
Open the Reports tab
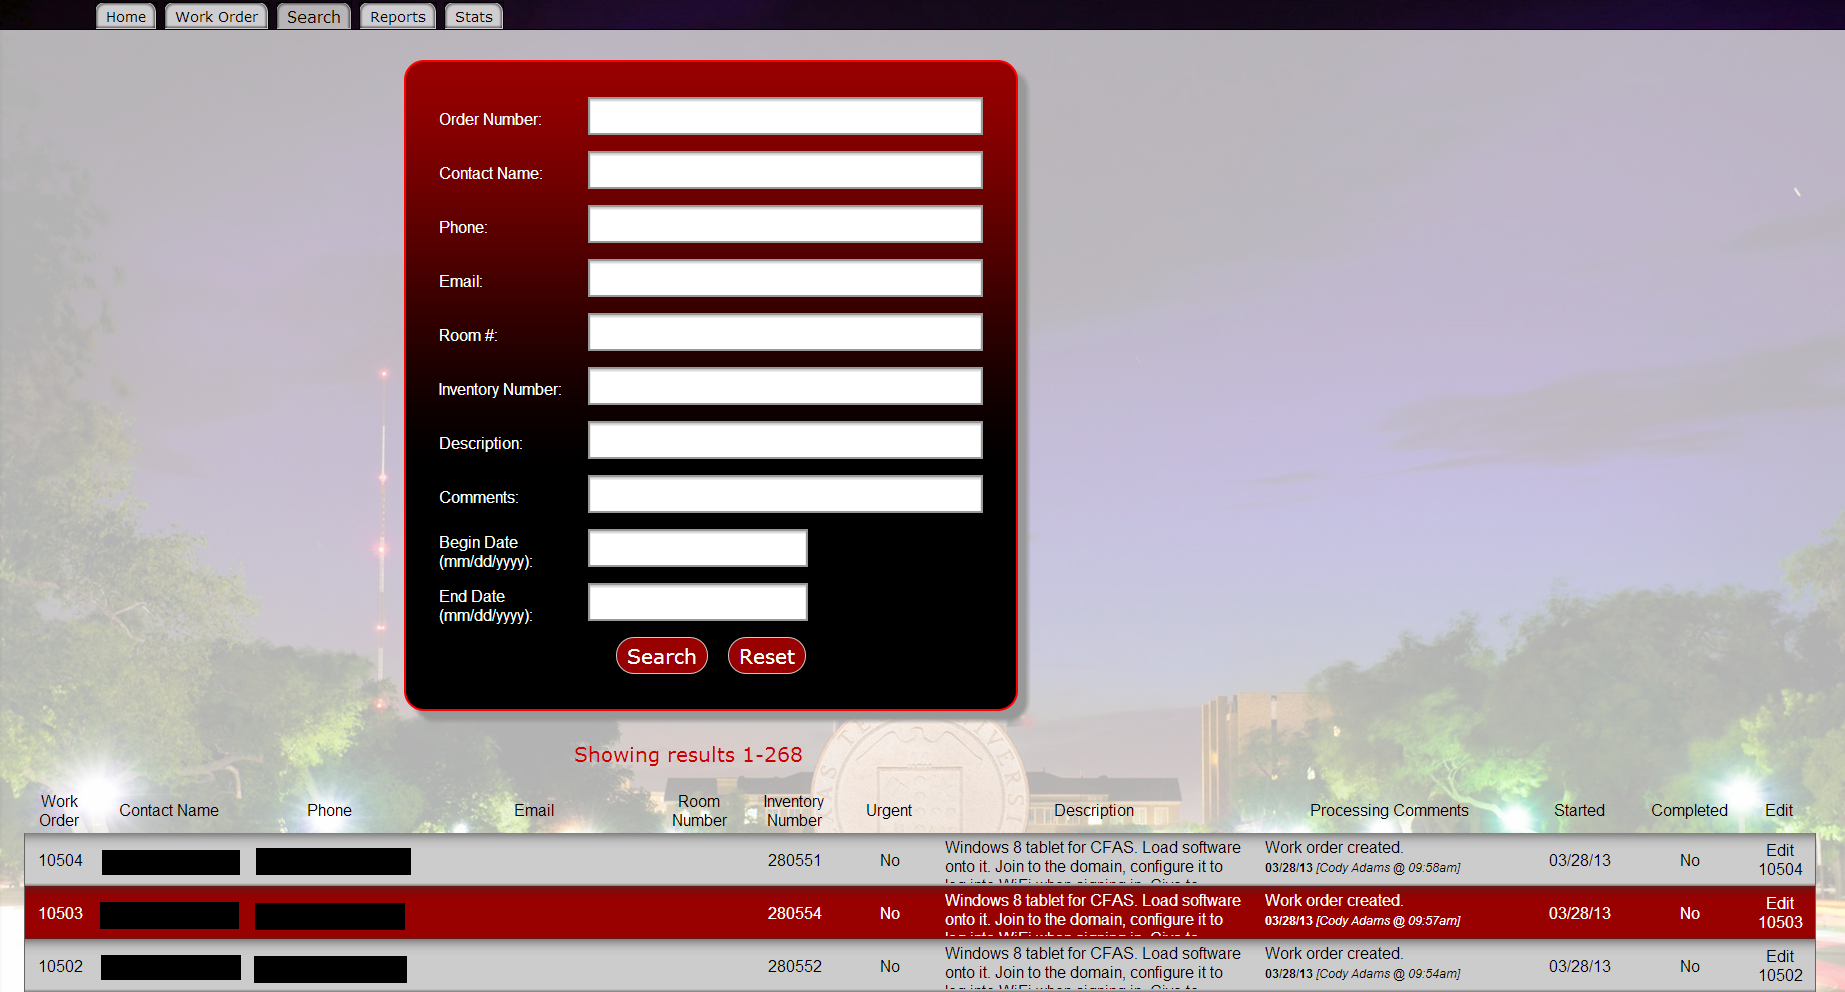[397, 17]
